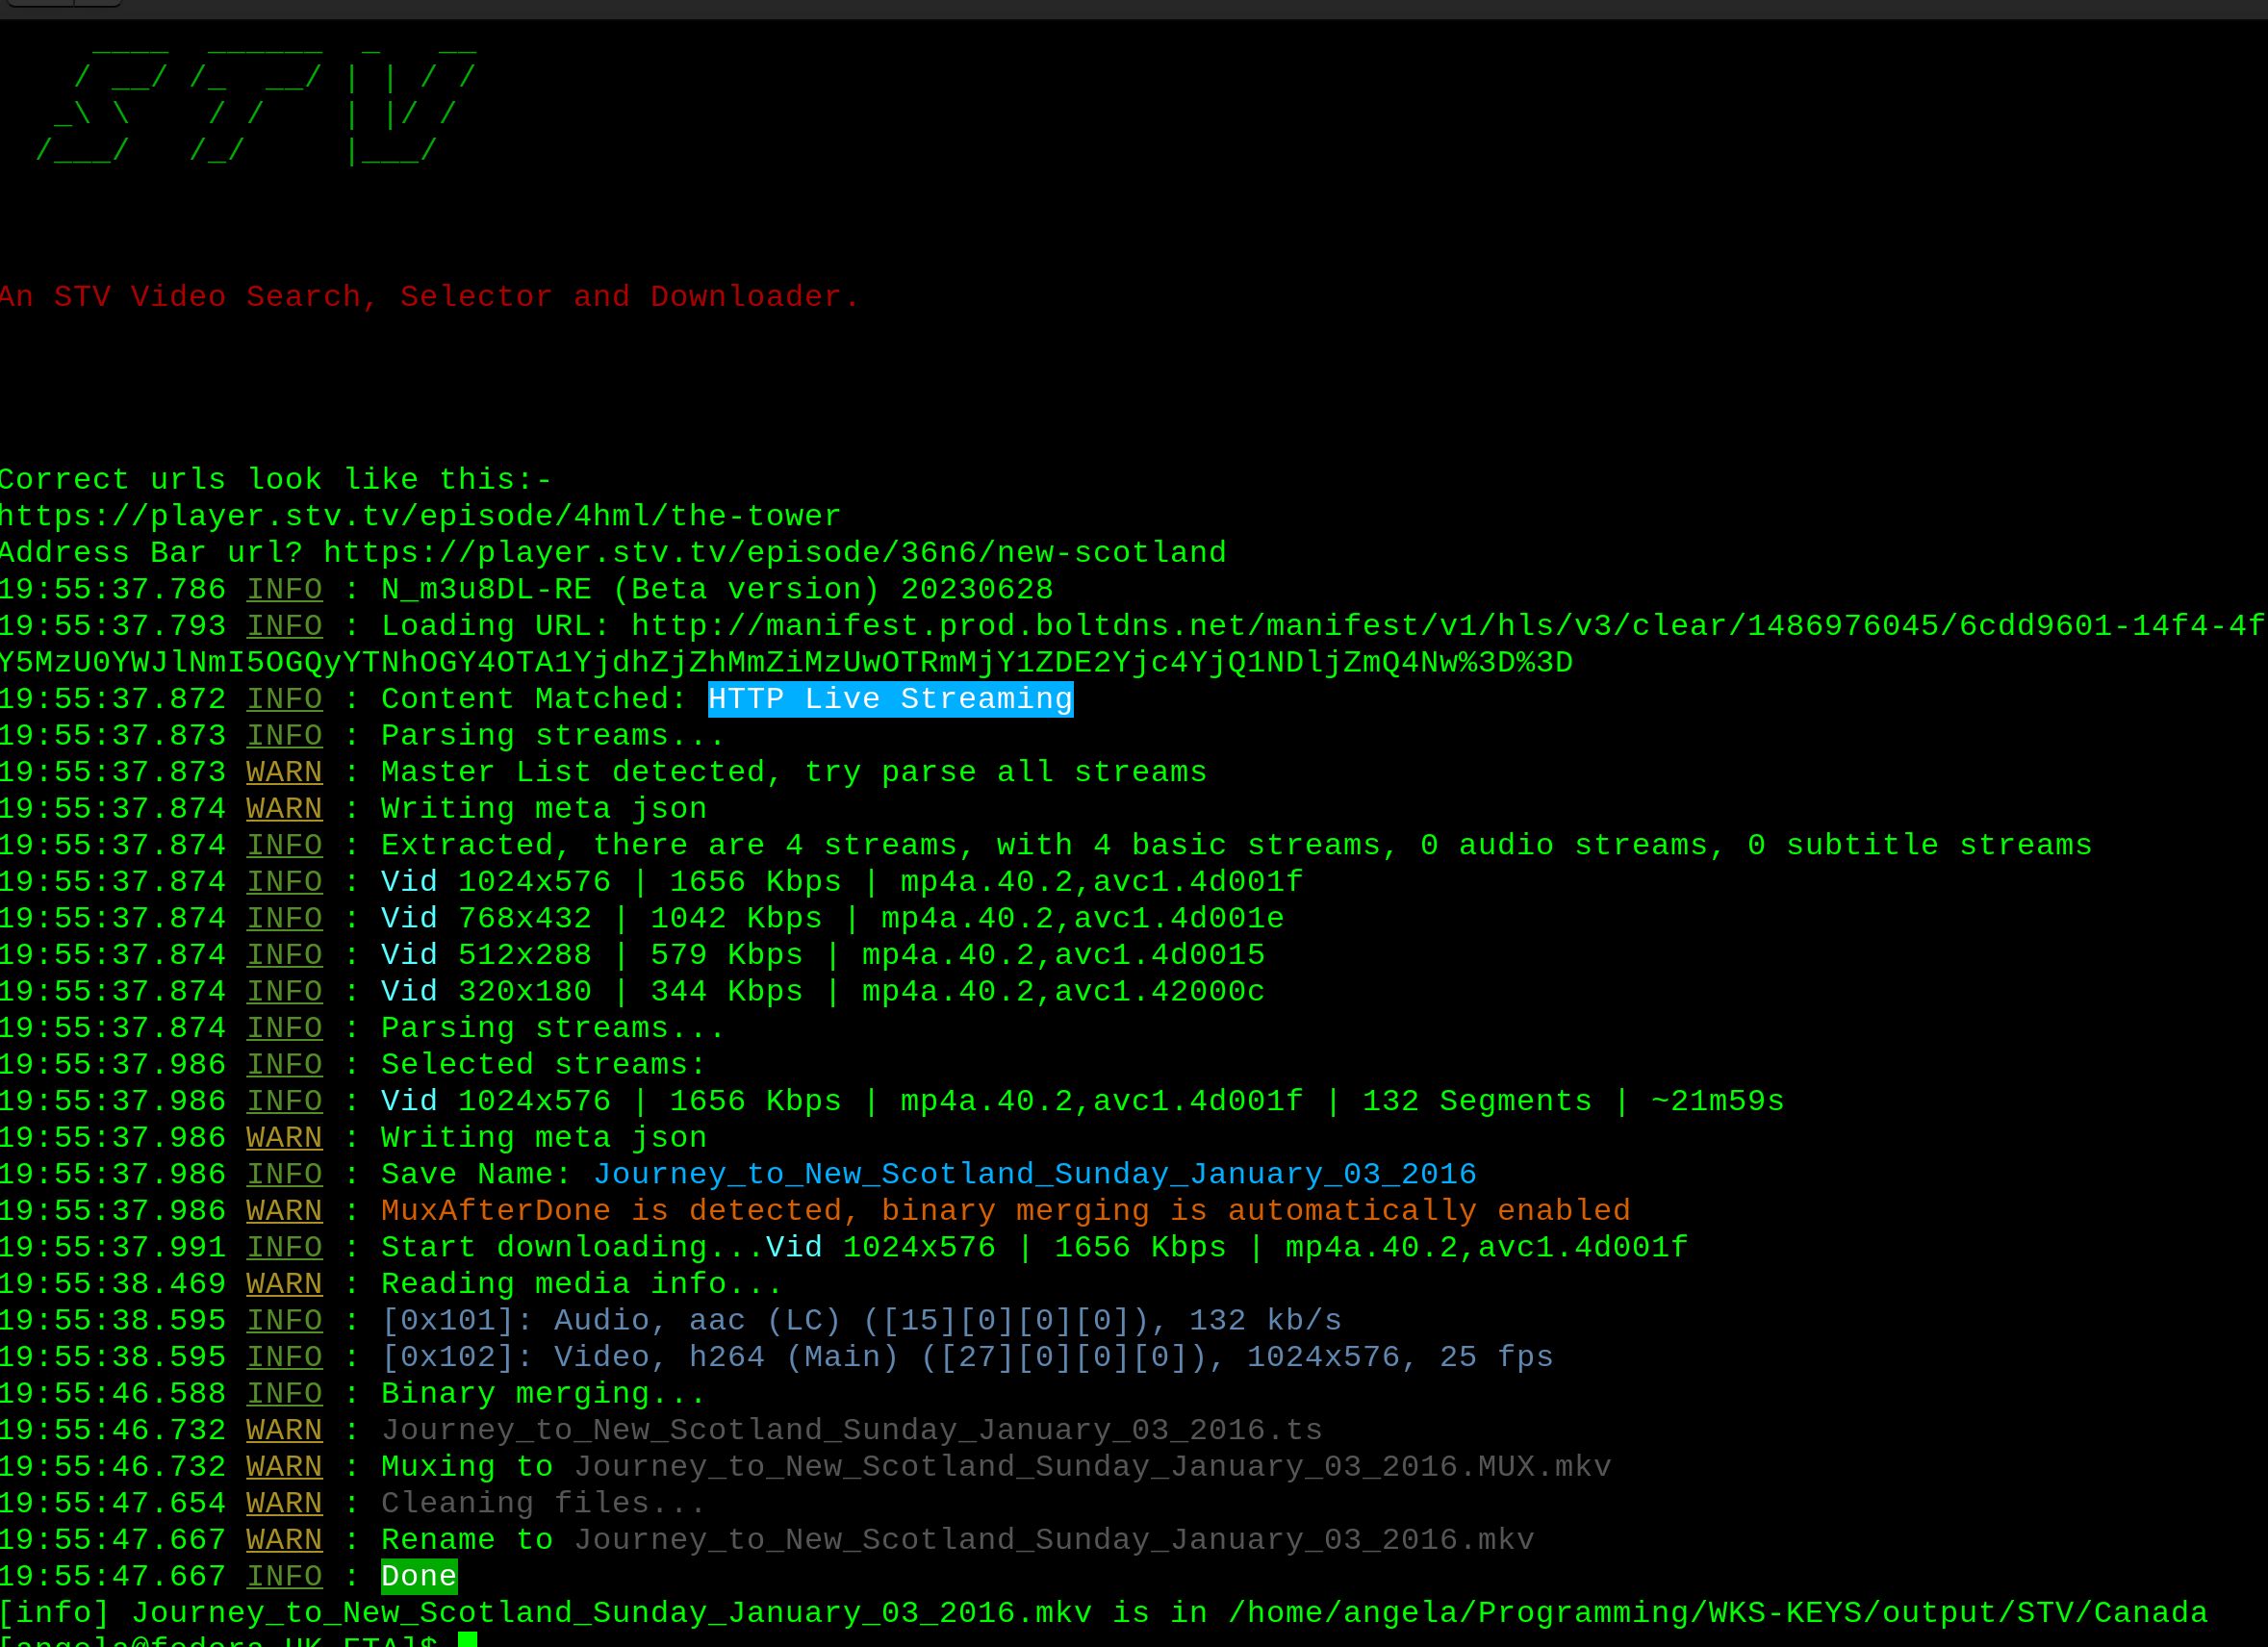This screenshot has height=1647, width=2268.
Task: Click the '132 Segments' text in the selected stream line
Action: point(1476,1101)
